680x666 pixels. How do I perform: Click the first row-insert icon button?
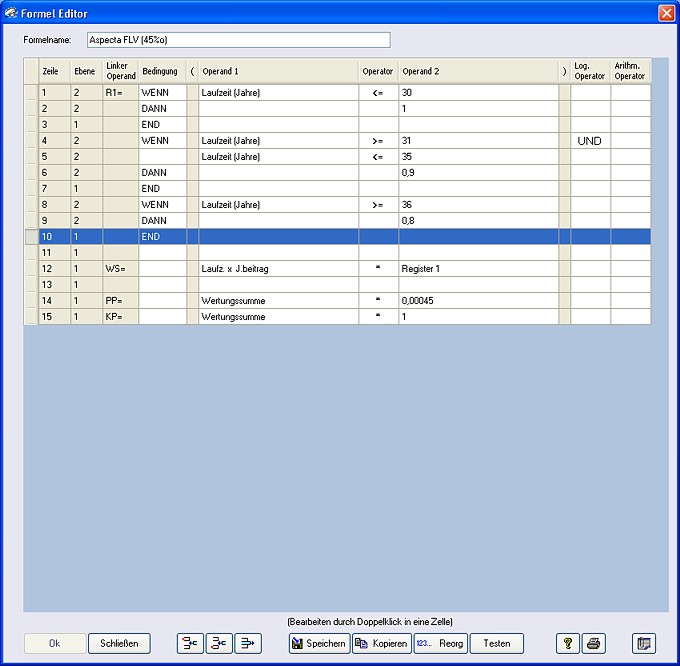point(190,643)
